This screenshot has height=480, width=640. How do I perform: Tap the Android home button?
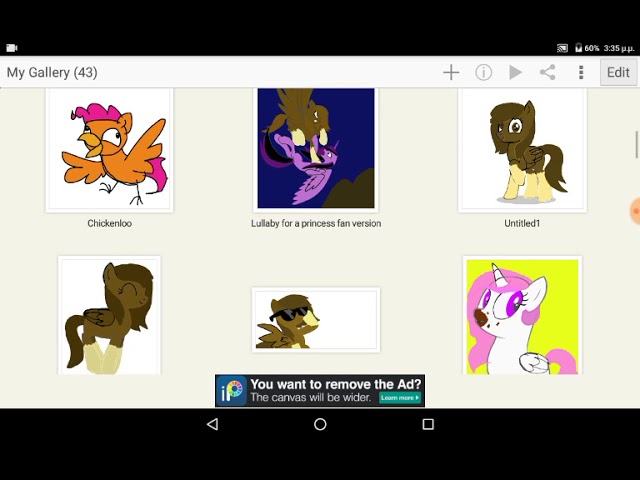[x=320, y=424]
